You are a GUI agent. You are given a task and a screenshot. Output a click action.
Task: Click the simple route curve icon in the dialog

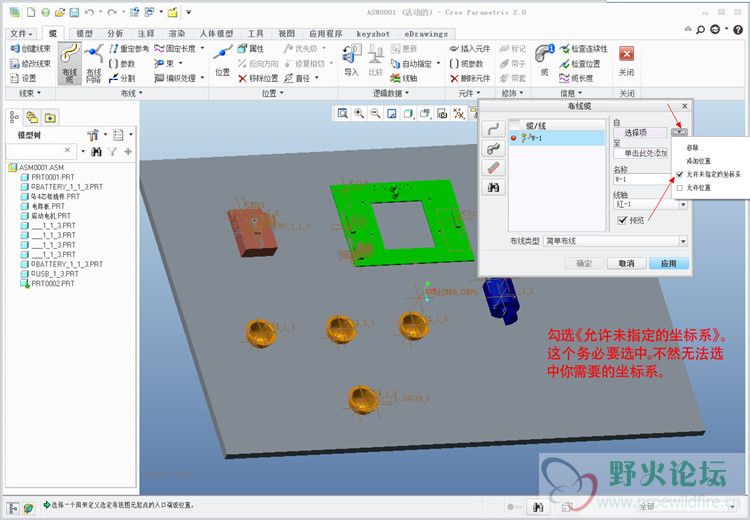493,129
